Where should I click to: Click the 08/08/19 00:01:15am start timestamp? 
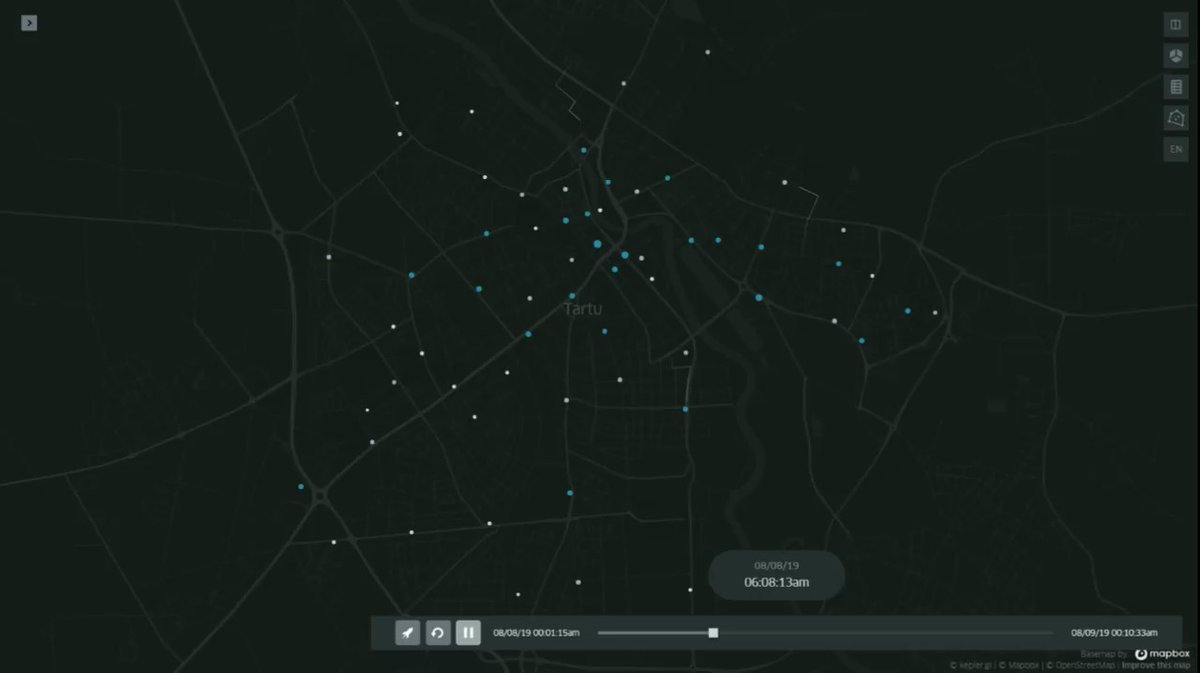point(536,633)
